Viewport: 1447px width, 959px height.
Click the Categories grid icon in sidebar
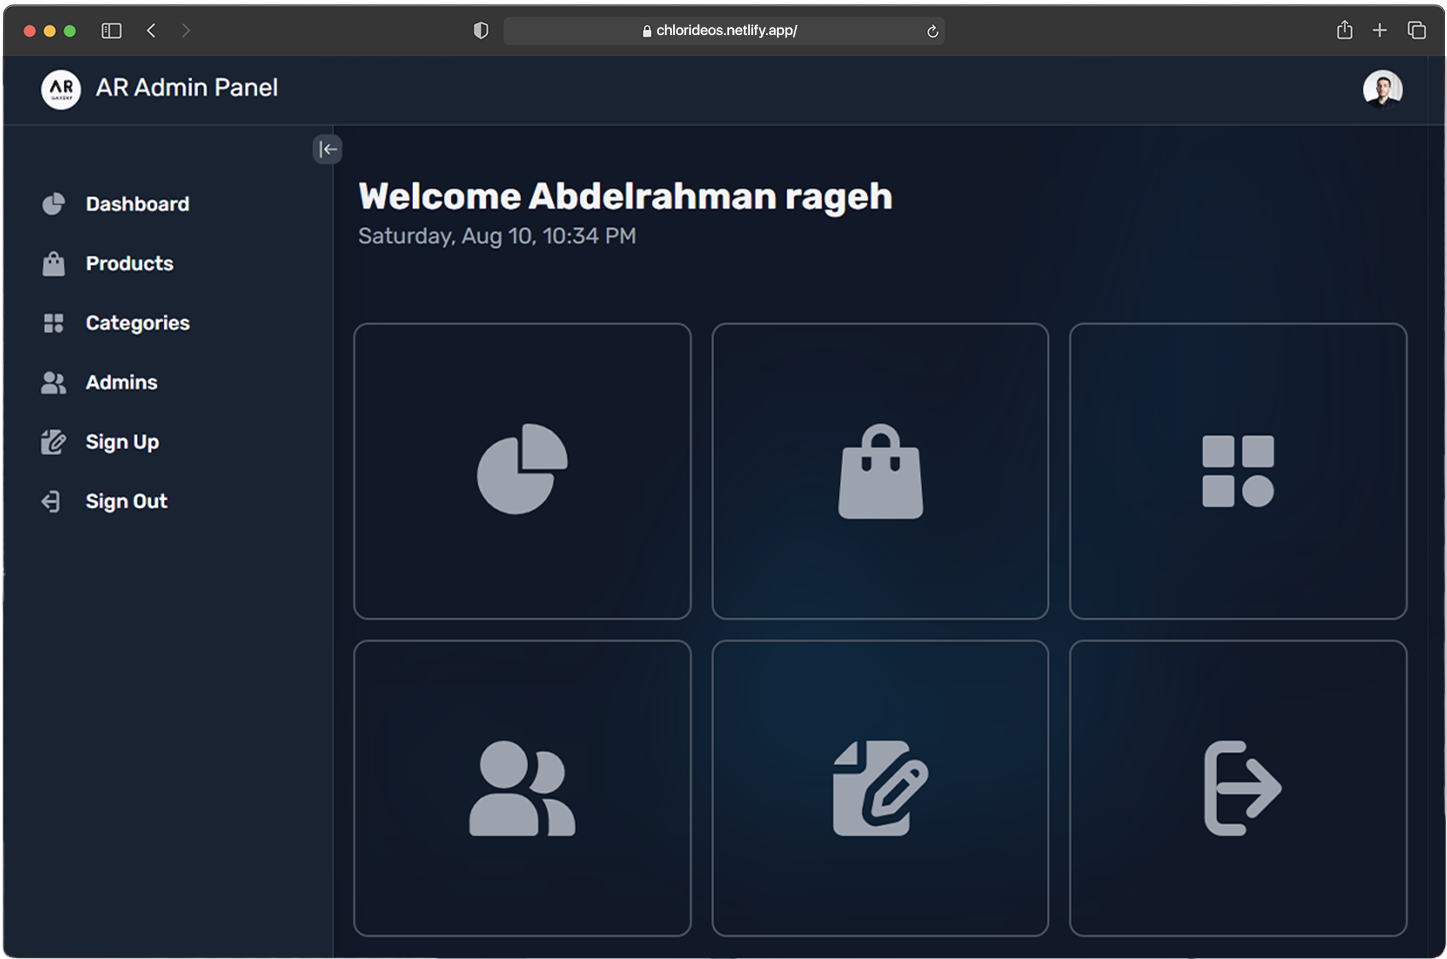[53, 323]
